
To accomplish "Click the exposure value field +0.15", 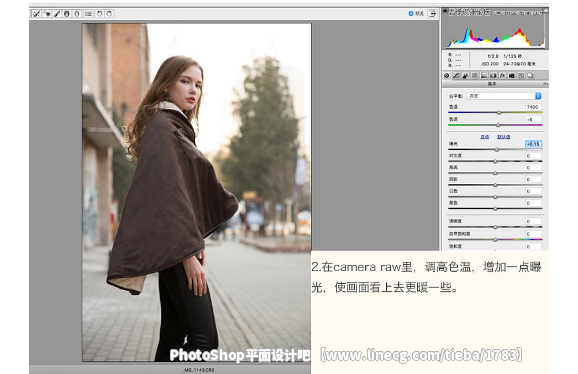I will click(533, 144).
